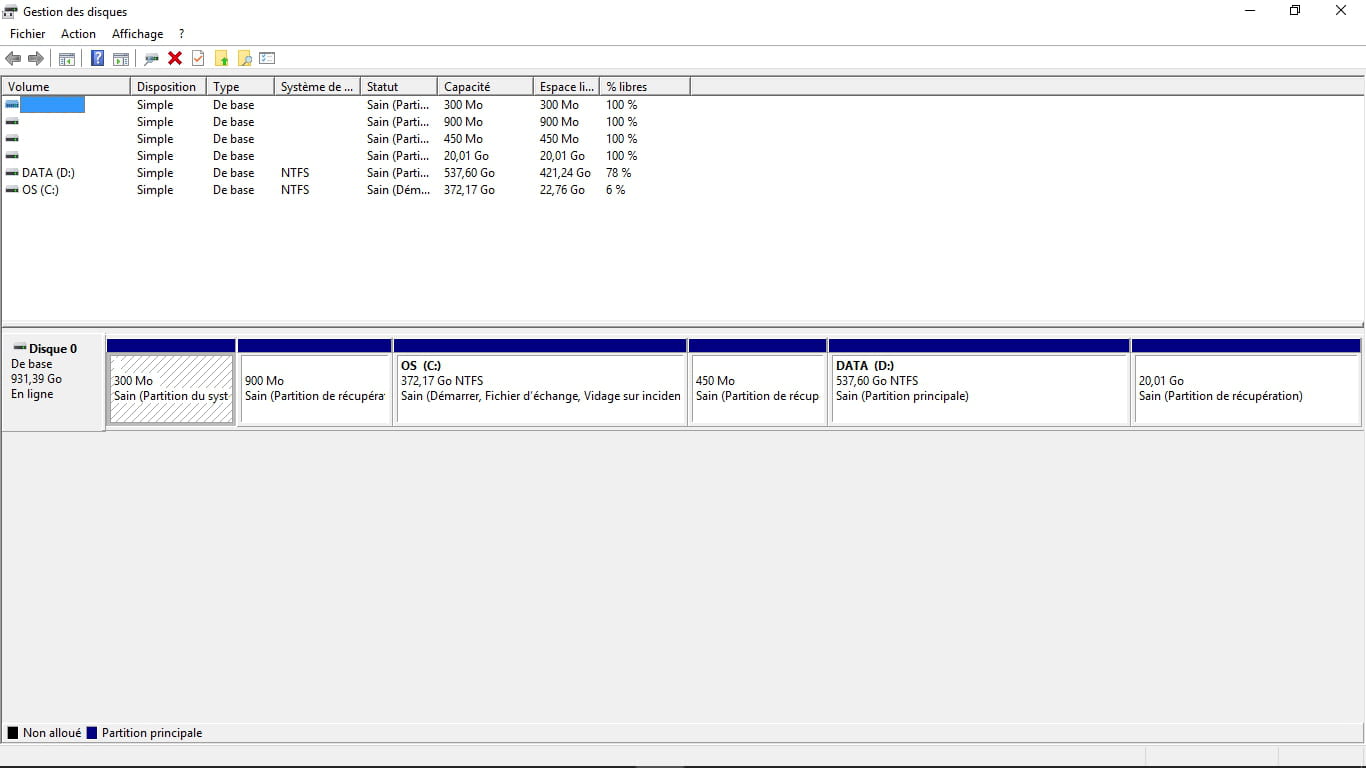Click the folder with green arrow icon
The width and height of the screenshot is (1366, 768).
tap(222, 59)
